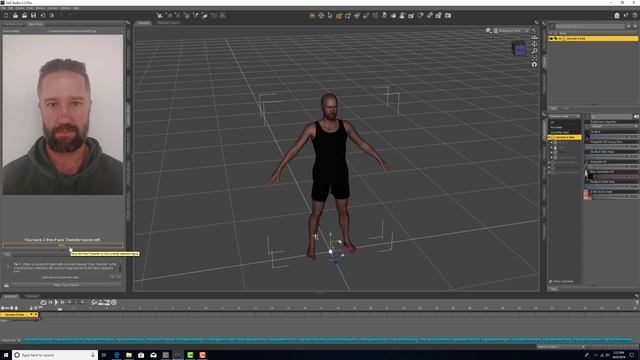Click the viewport reset view icon
This screenshot has height=360, width=640.
(x=534, y=64)
